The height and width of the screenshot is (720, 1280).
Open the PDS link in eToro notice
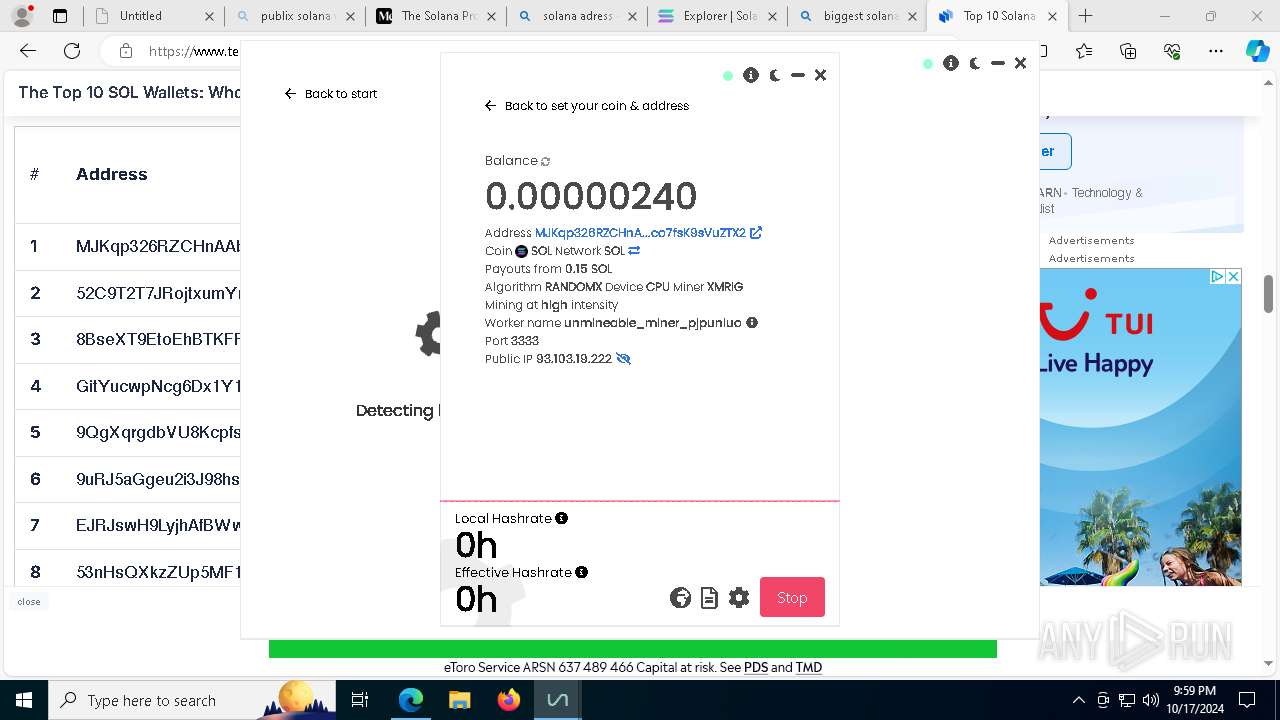click(755, 668)
